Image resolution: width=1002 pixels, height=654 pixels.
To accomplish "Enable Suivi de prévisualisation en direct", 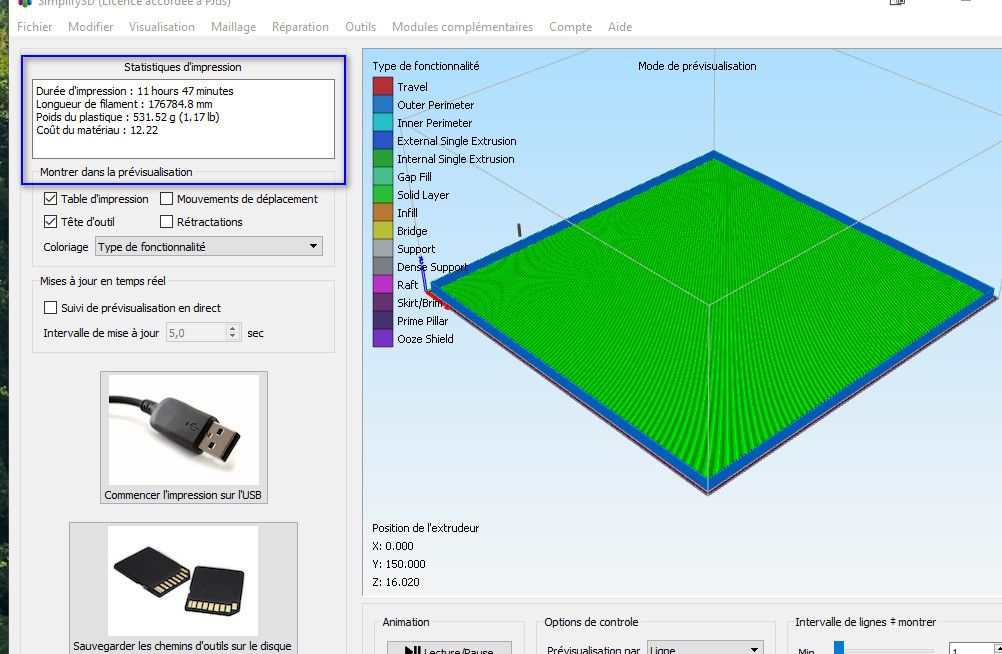I will tap(50, 308).
